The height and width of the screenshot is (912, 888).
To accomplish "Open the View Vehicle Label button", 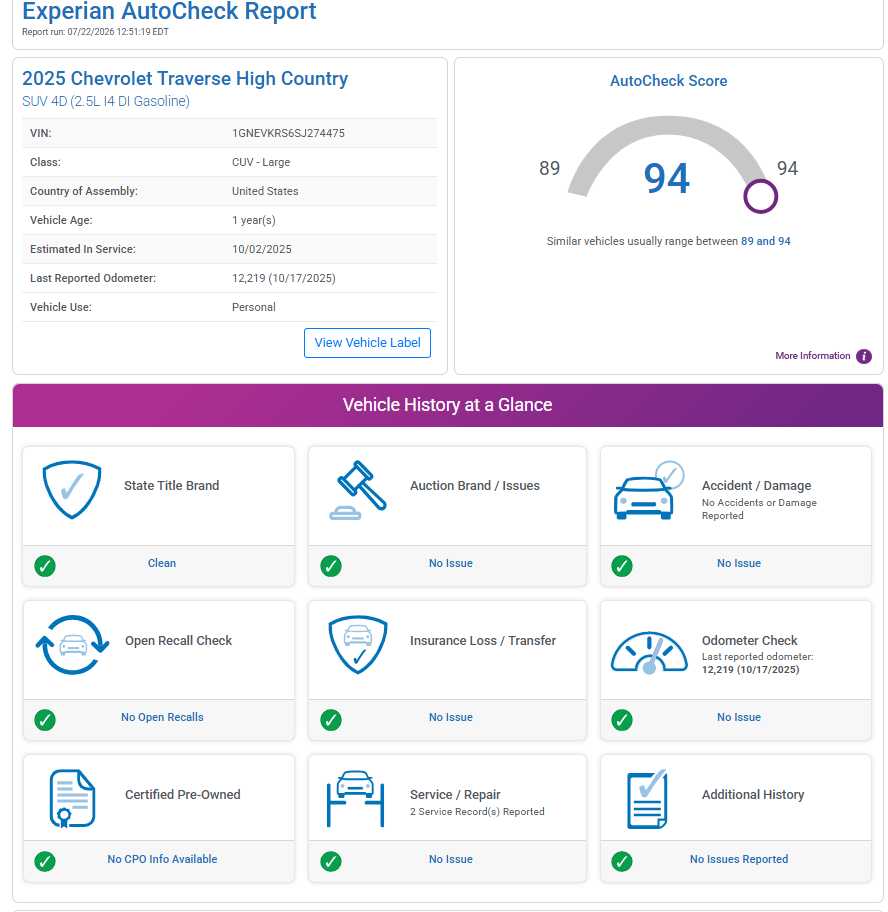I will click(x=367, y=343).
